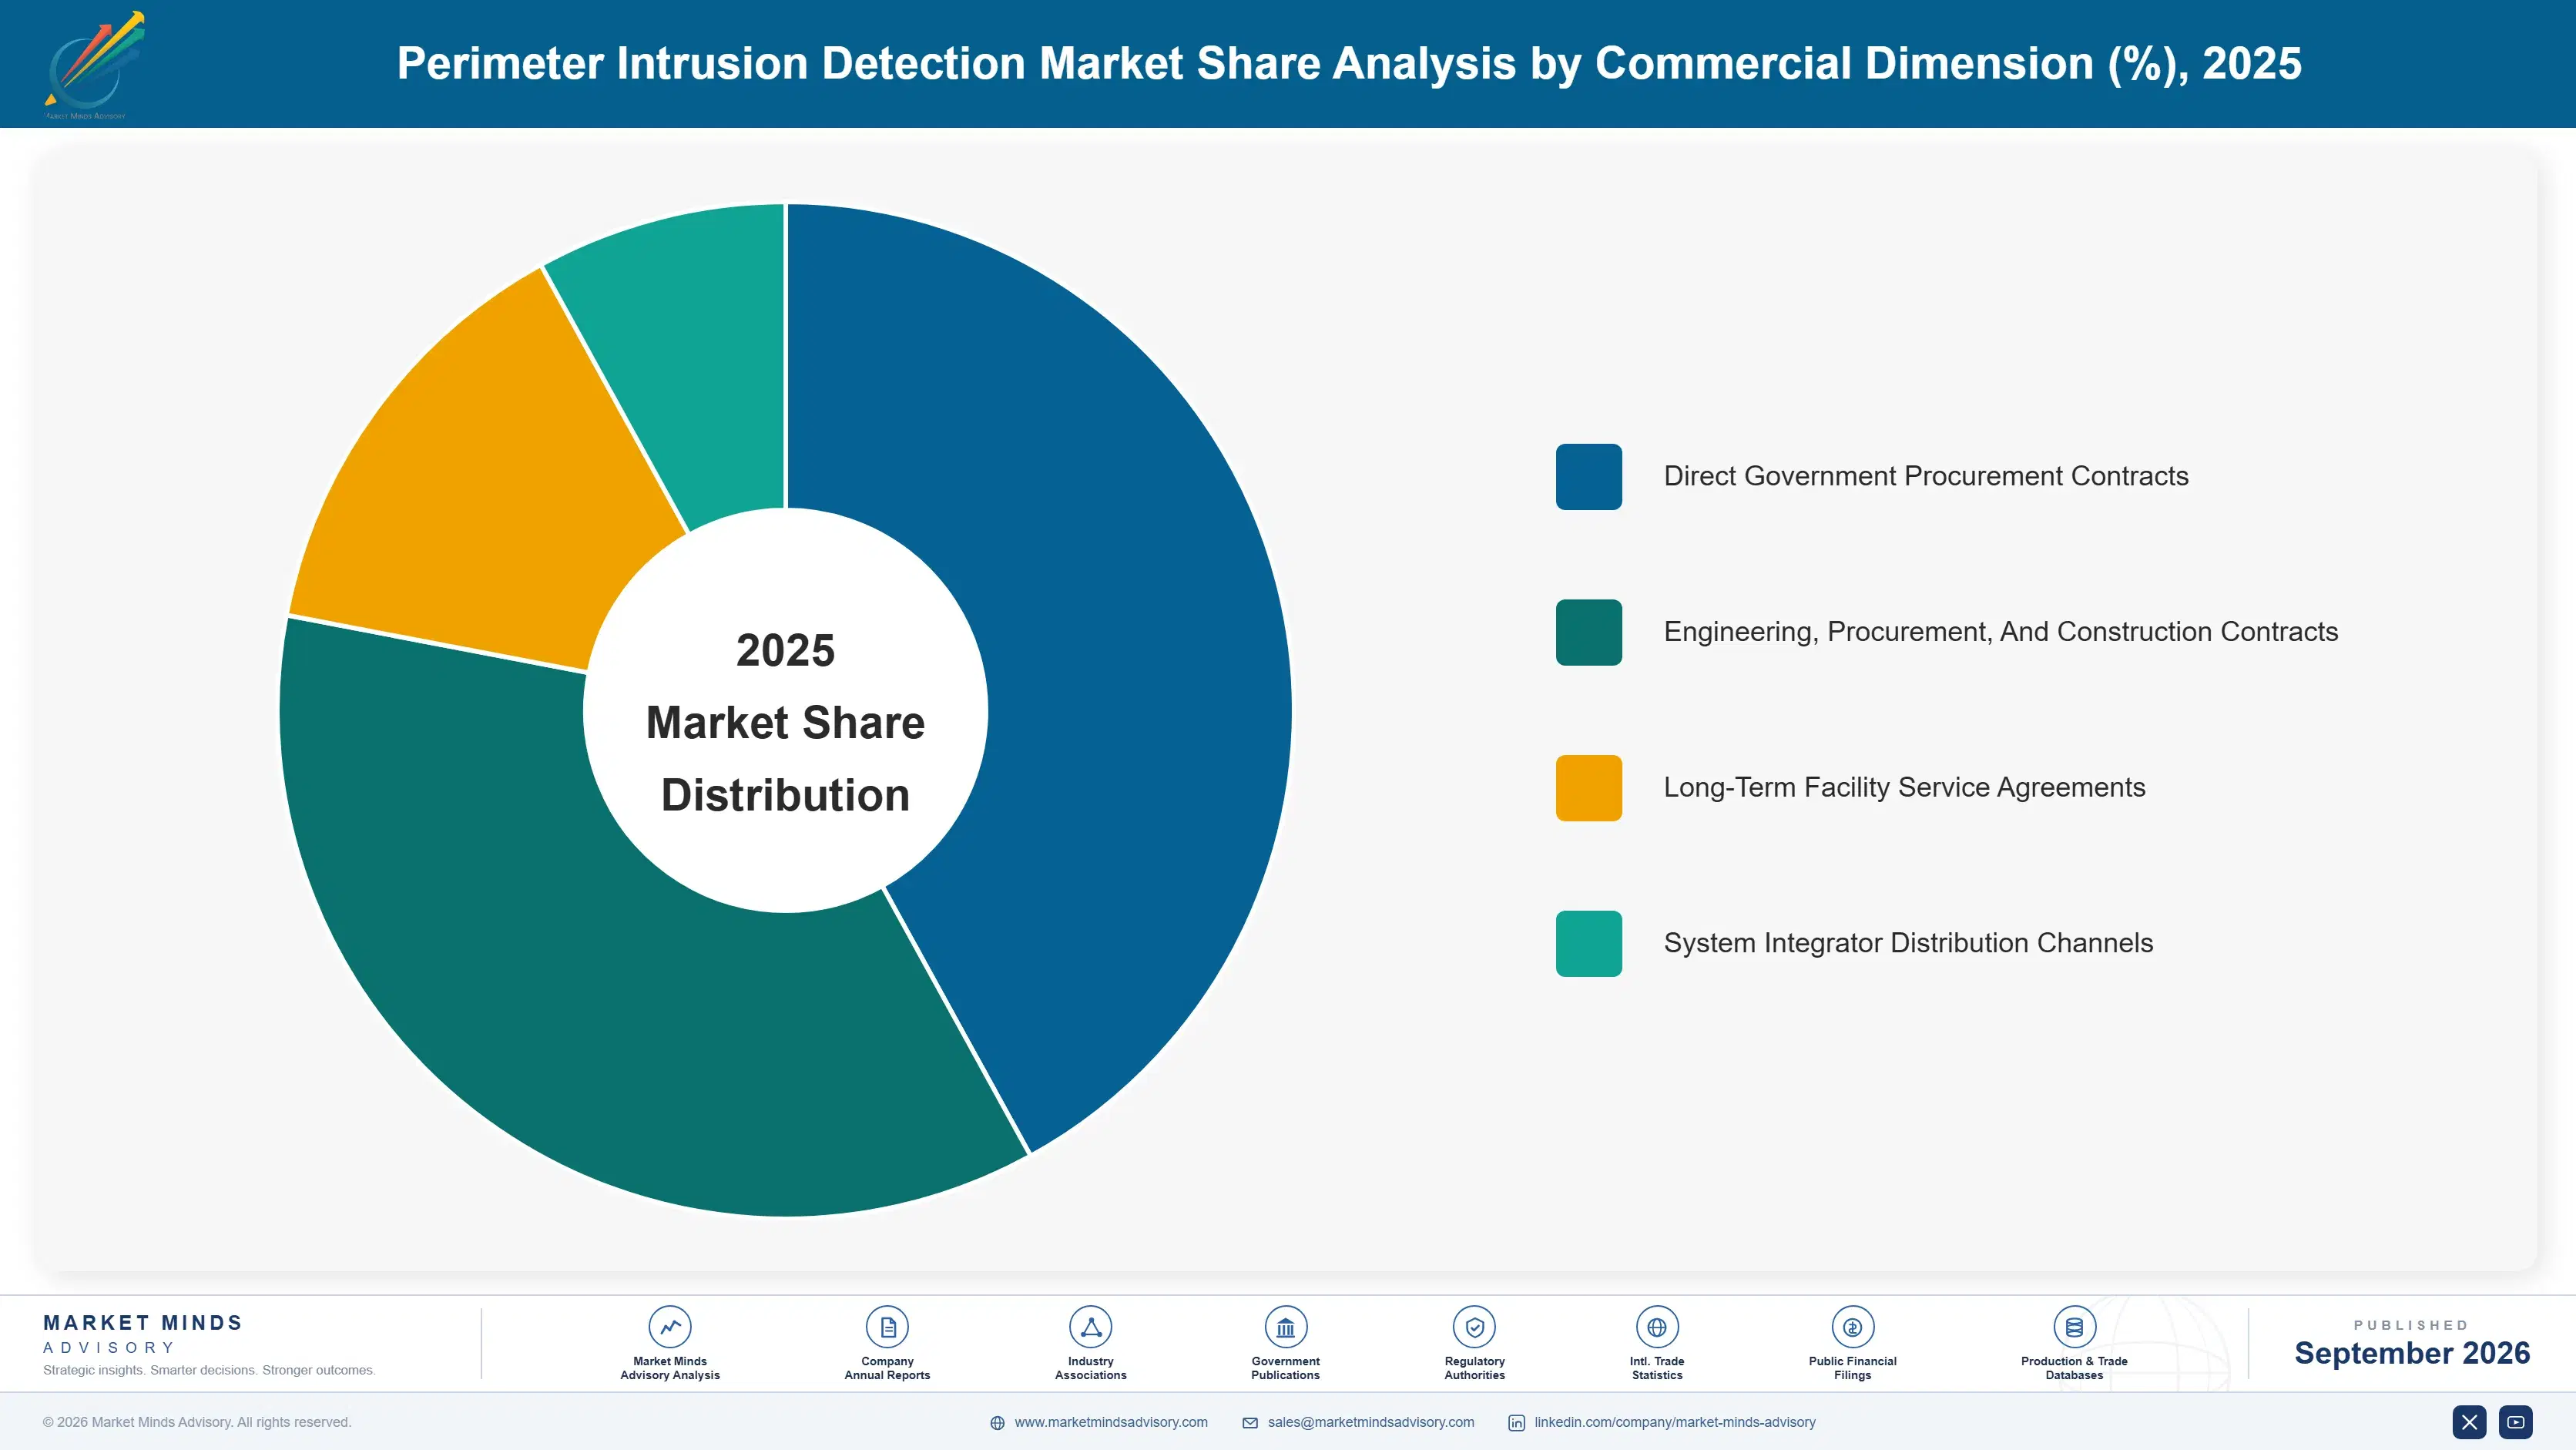Click the envelope icon beside sales email
The height and width of the screenshot is (1450, 2576).
(1250, 1423)
